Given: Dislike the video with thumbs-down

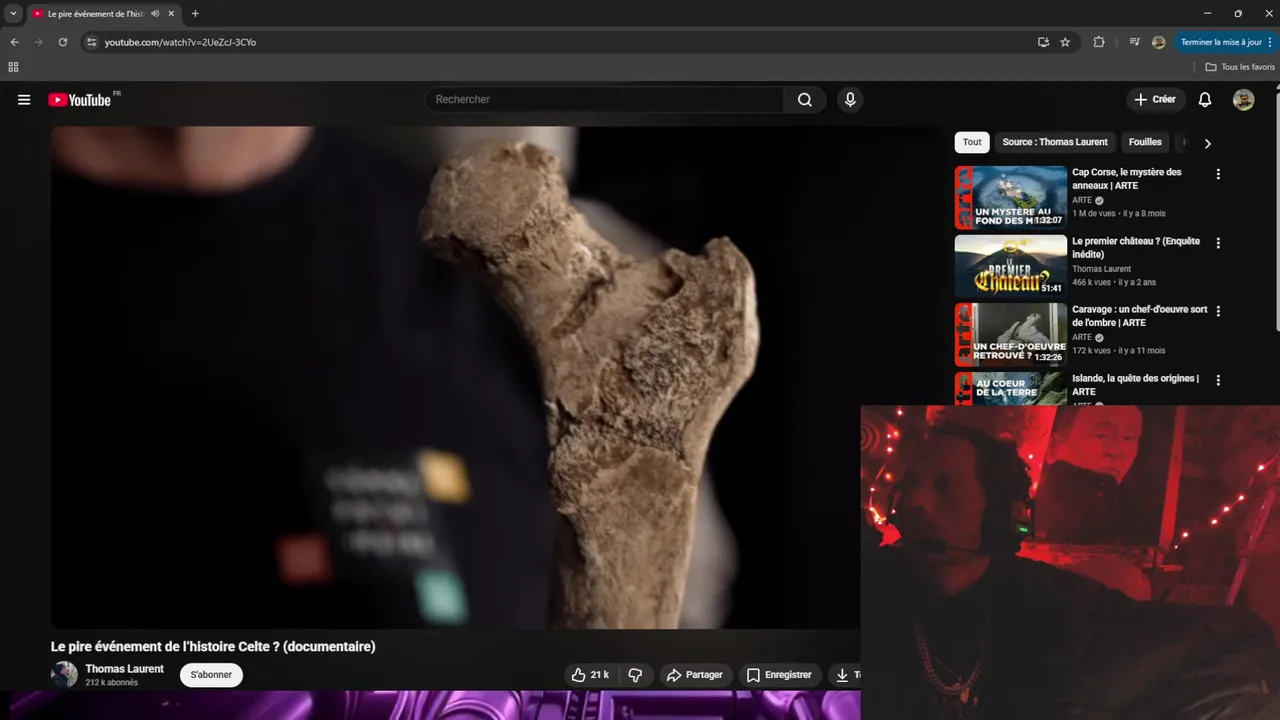Looking at the screenshot, I should tap(635, 675).
